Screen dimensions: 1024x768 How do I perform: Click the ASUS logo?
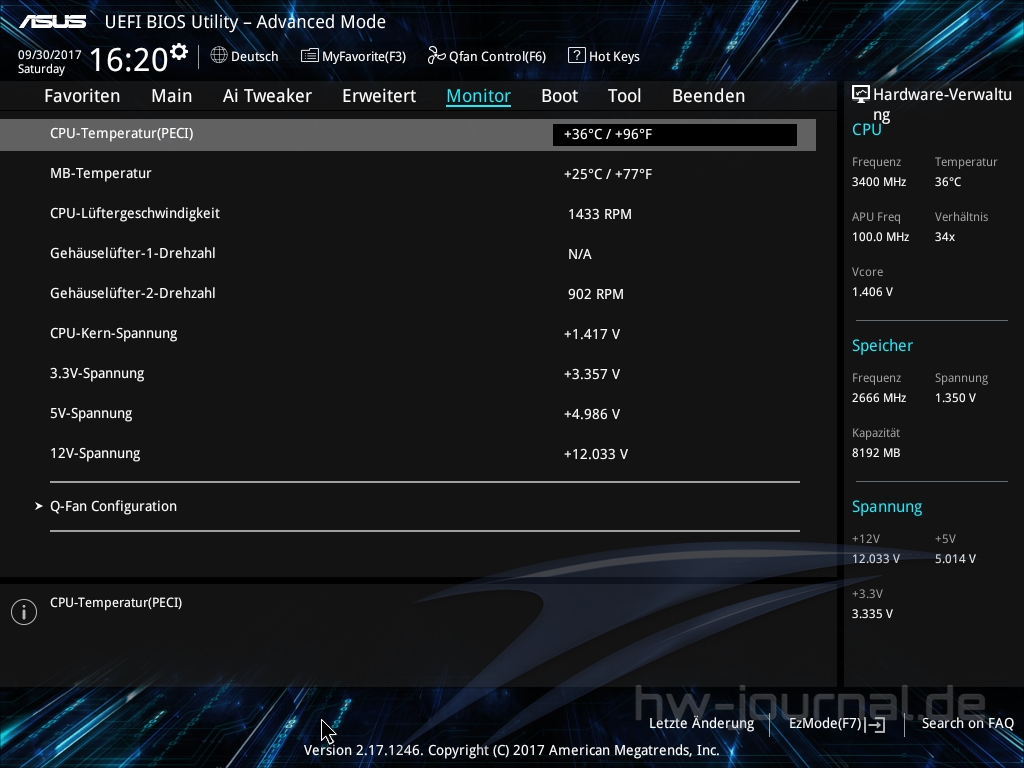tap(53, 22)
